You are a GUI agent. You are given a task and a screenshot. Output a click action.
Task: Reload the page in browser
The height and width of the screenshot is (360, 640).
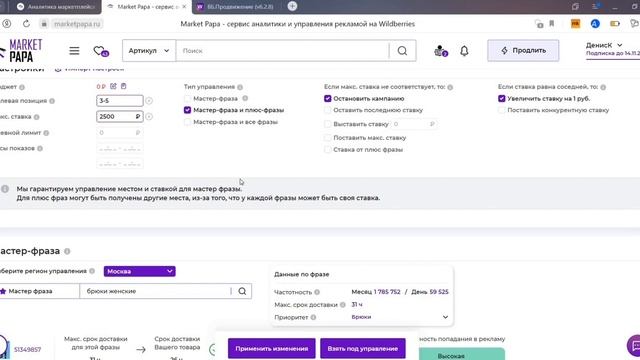pos(26,24)
